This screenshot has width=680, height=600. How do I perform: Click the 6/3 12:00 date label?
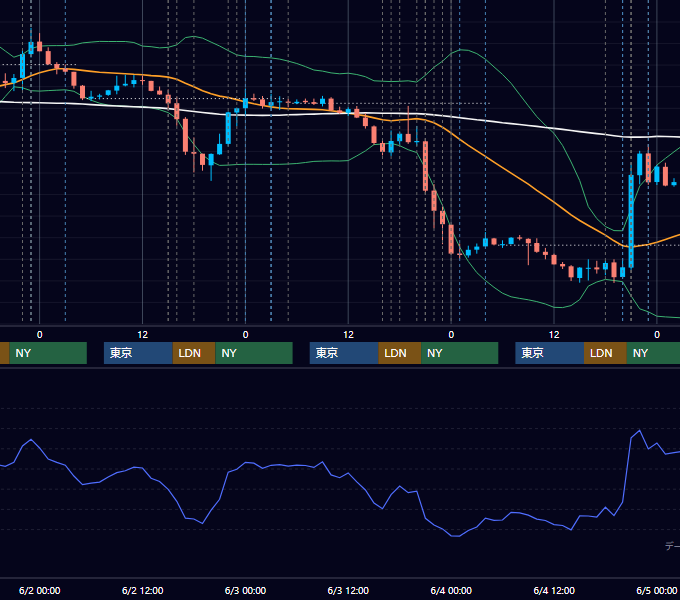coord(348,590)
